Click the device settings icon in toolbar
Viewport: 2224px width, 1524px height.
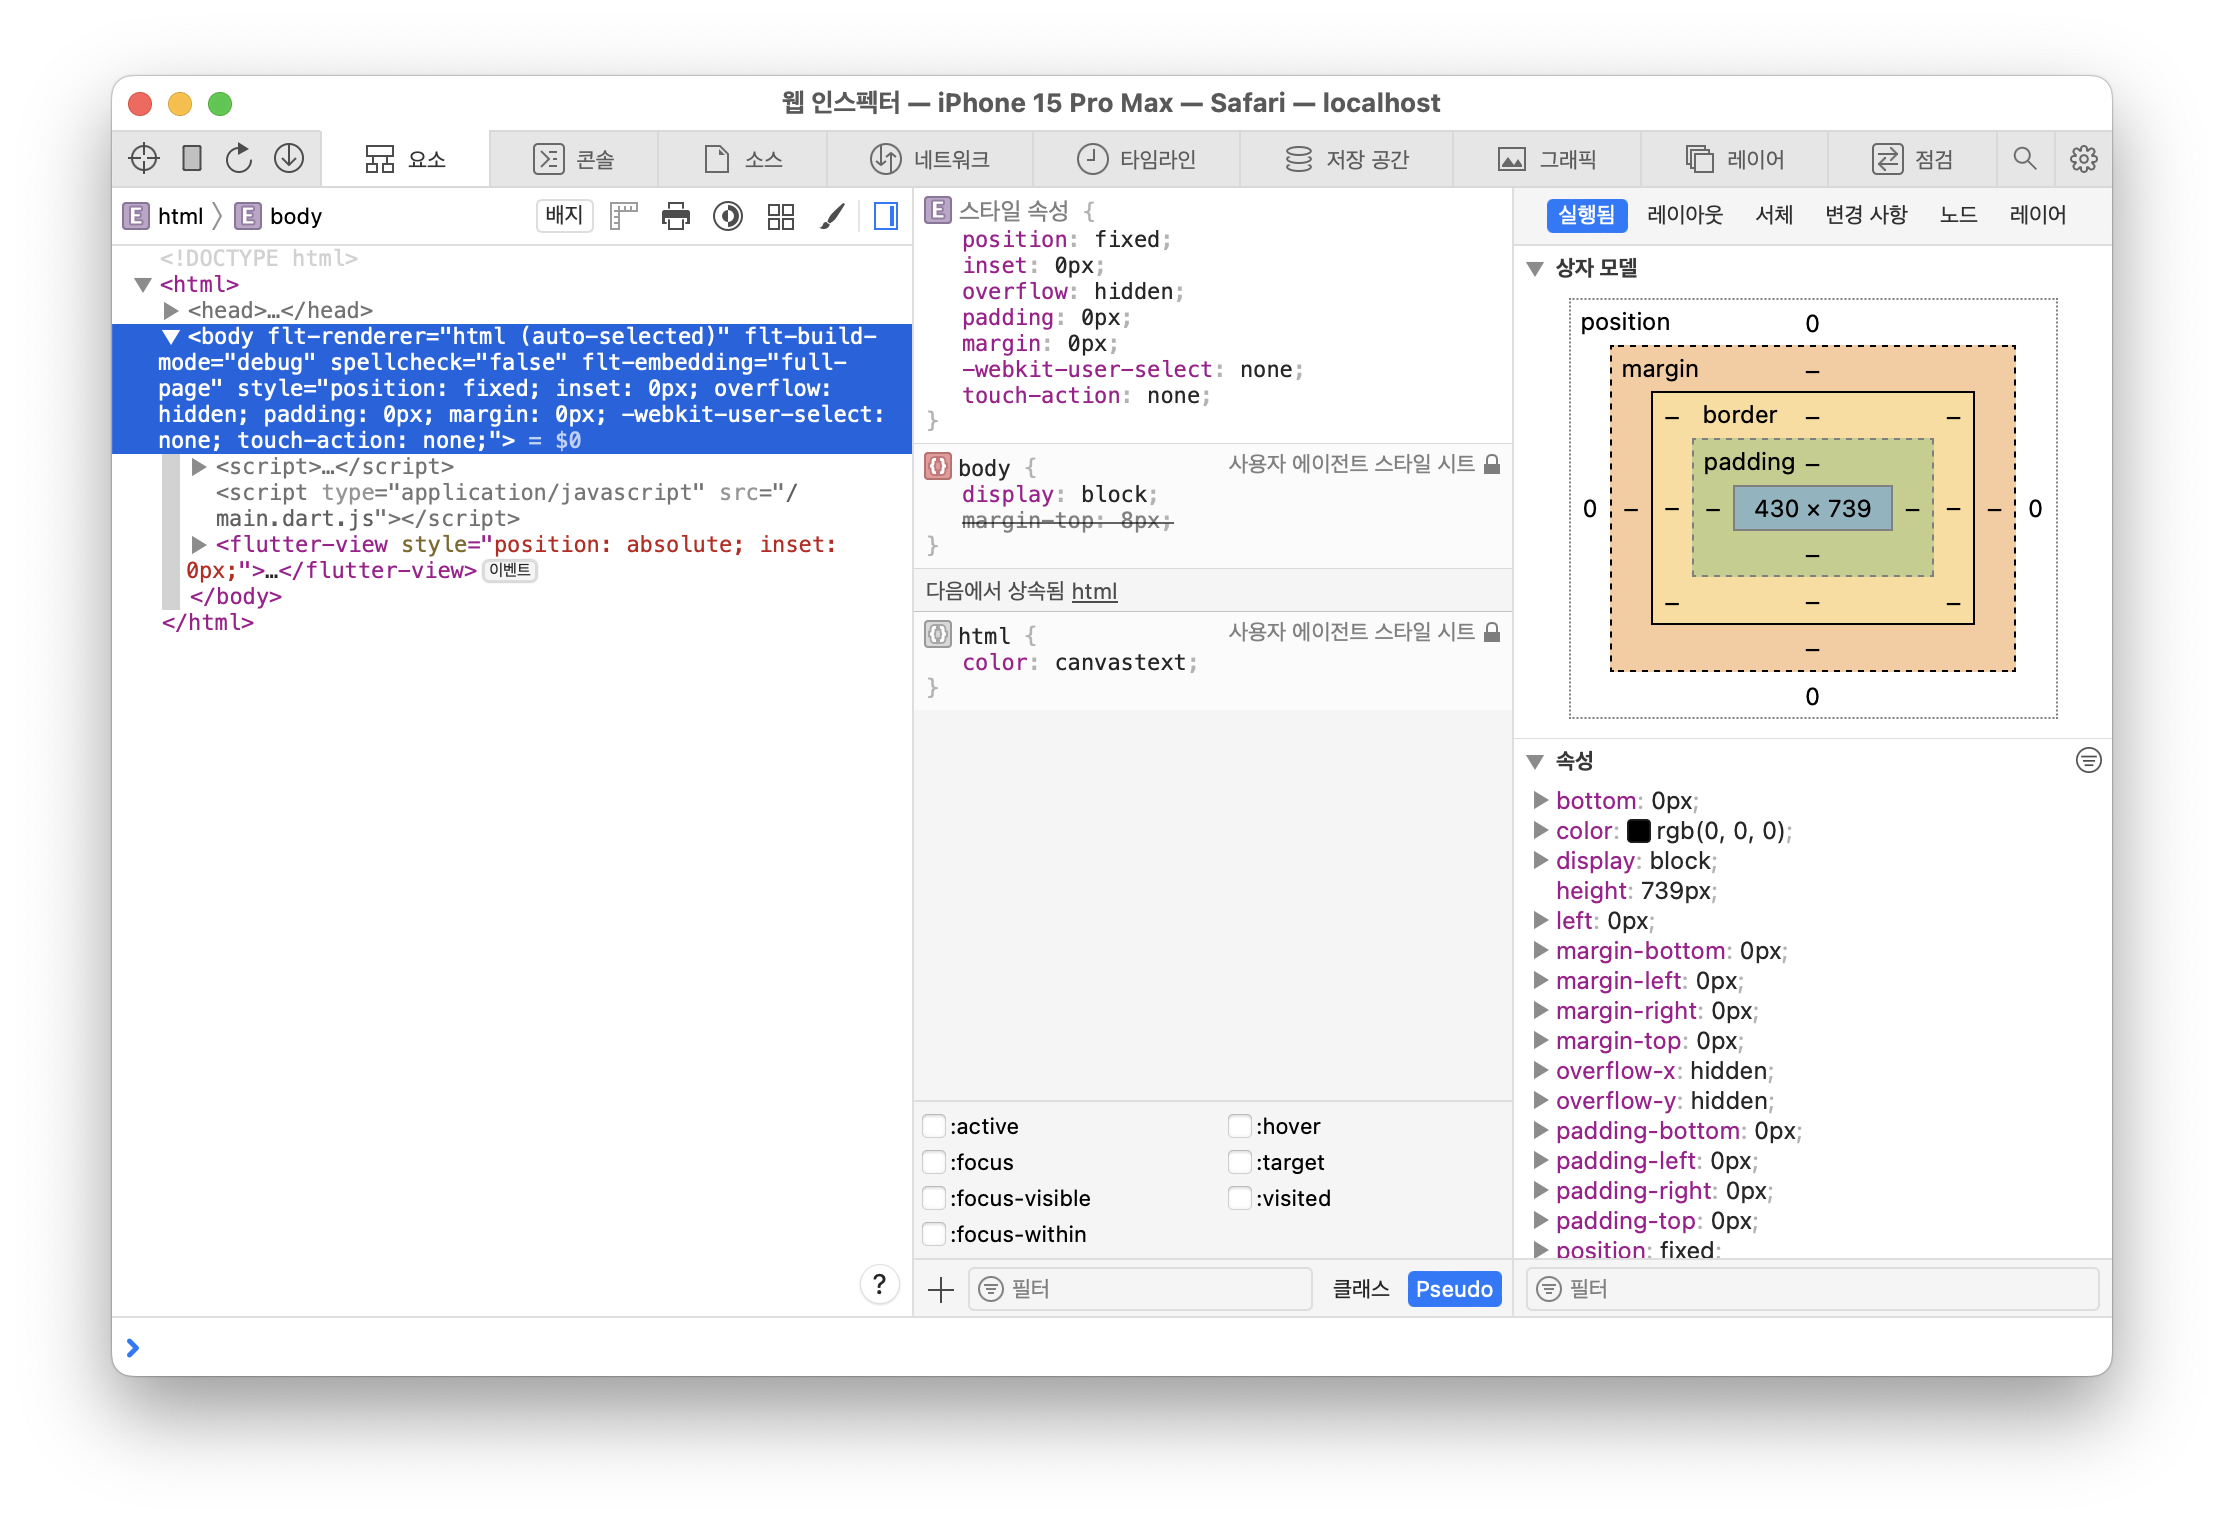192,158
